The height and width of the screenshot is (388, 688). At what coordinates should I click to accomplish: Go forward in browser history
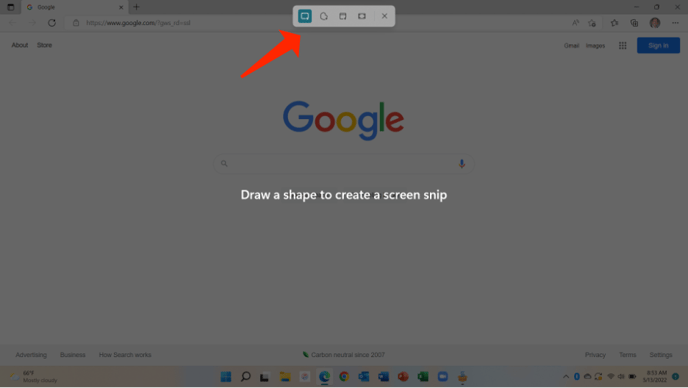click(x=32, y=23)
